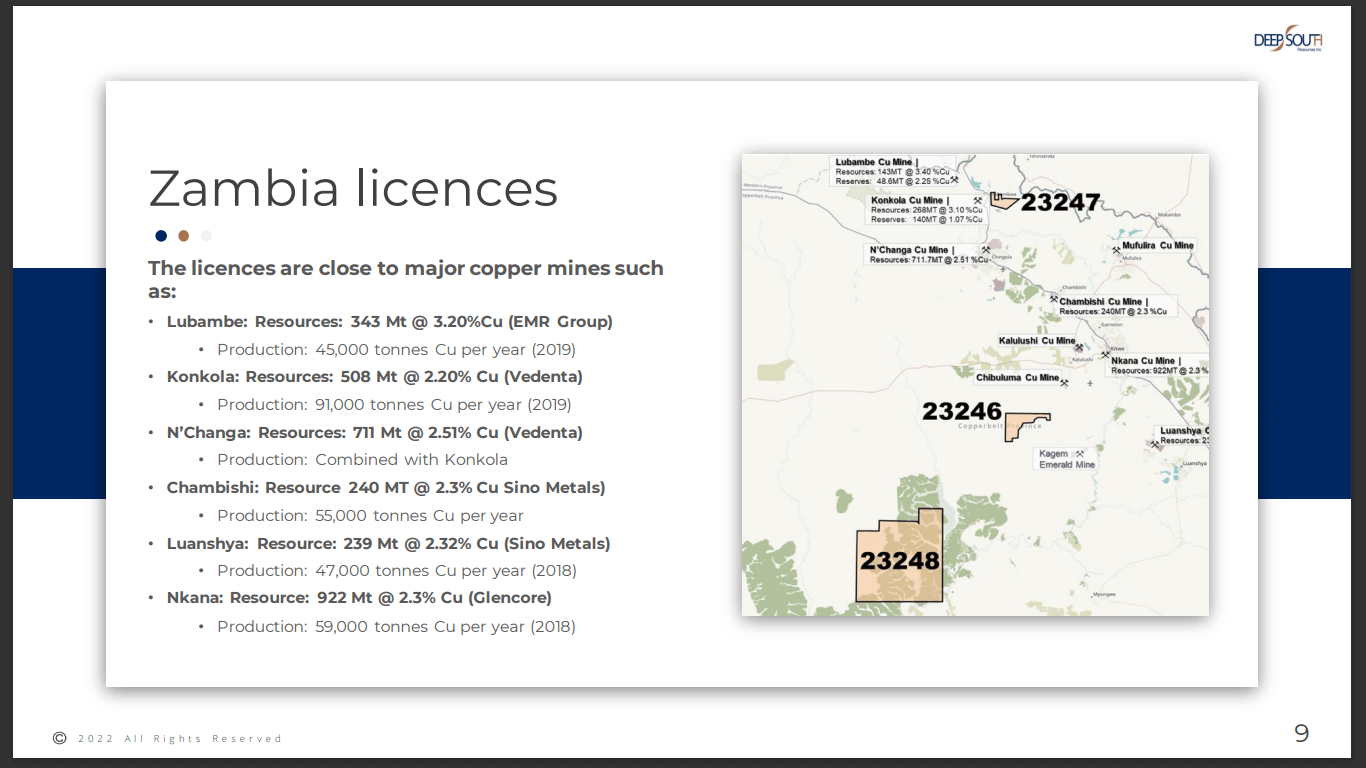Image resolution: width=1366 pixels, height=768 pixels.
Task: Click the Deep South Resources logo
Action: click(x=1289, y=38)
